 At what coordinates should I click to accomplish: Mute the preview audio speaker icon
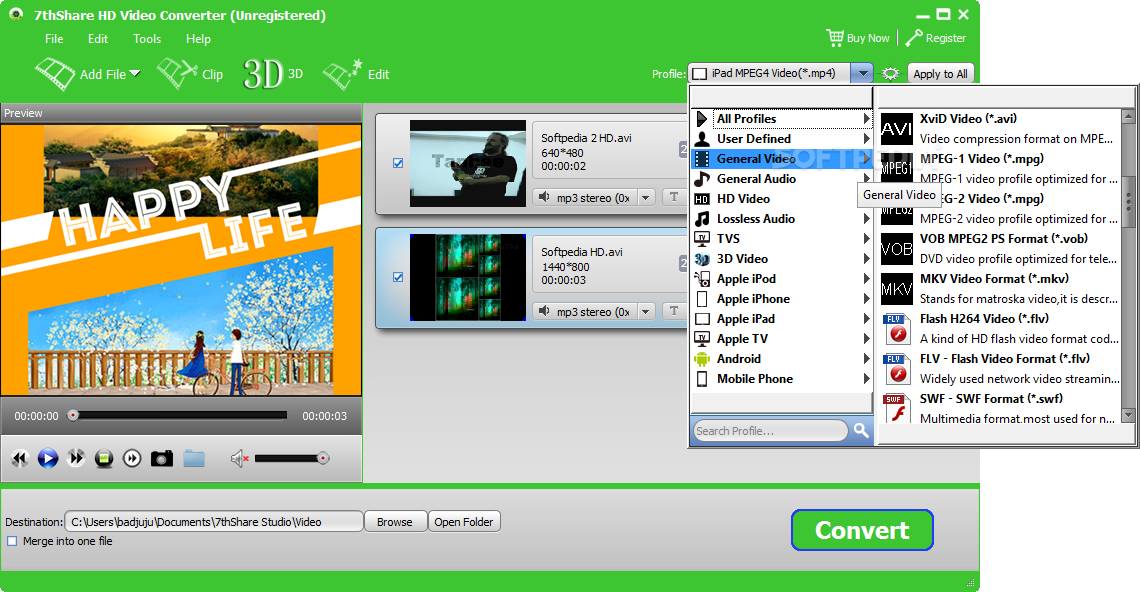(239, 458)
